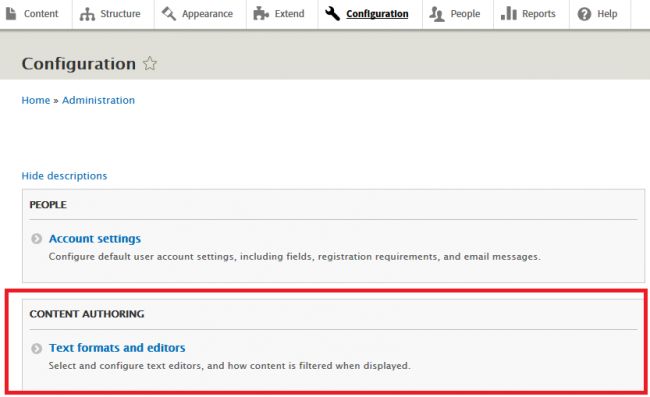Open Text formats and editors link
The width and height of the screenshot is (650, 397).
pyautogui.click(x=117, y=348)
